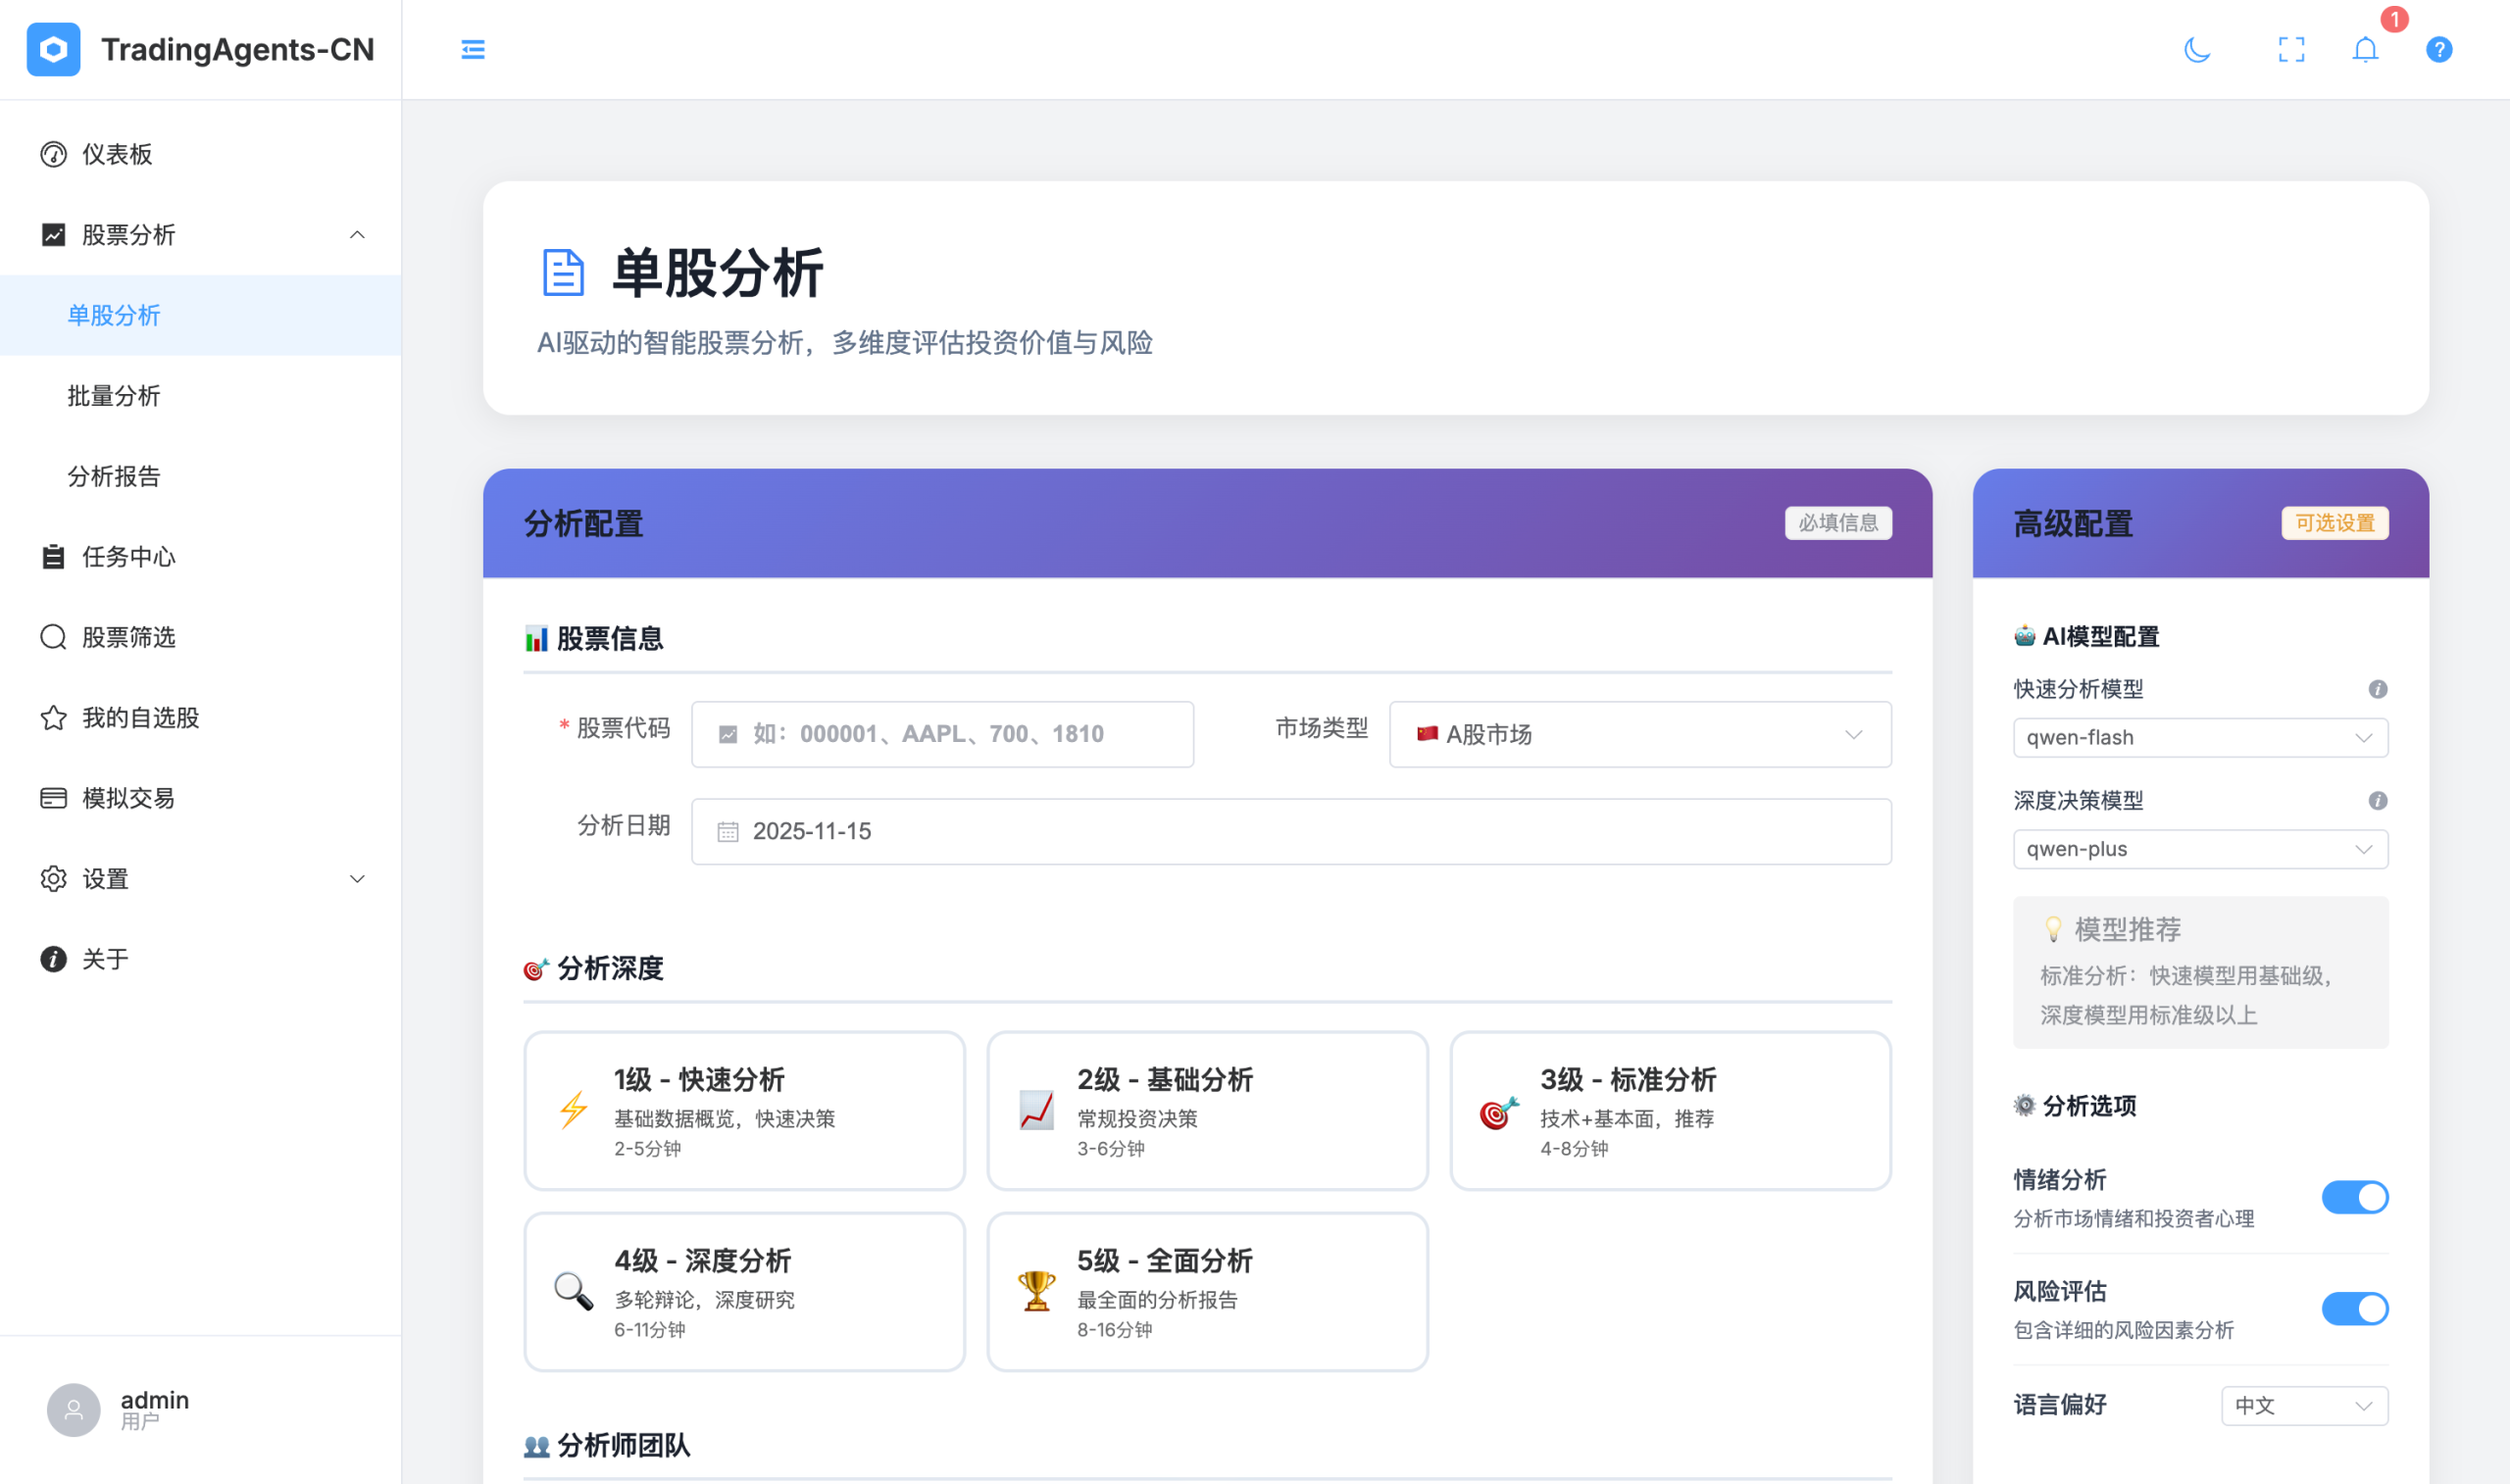Collapse the sidebar with the top toolbar icon

pos(472,49)
